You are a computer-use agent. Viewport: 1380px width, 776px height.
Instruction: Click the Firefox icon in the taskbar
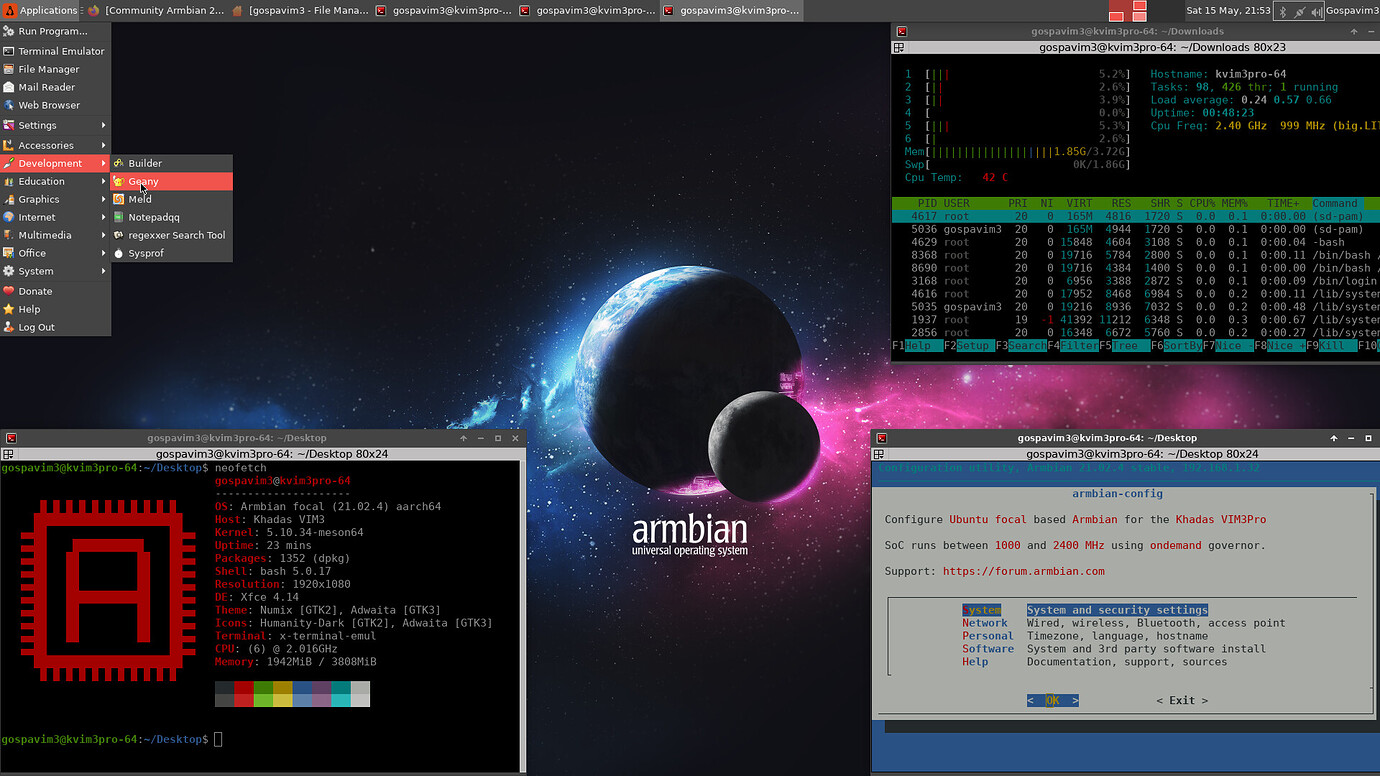94,11
